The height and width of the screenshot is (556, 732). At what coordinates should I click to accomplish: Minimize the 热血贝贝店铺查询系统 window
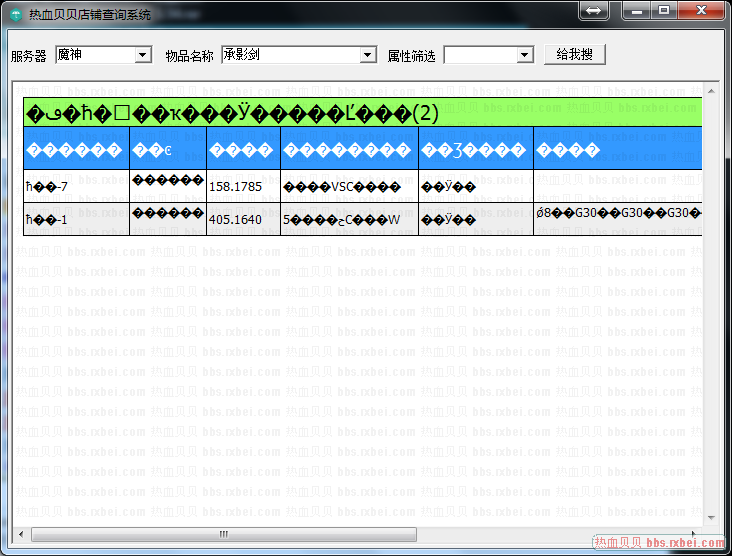(636, 11)
